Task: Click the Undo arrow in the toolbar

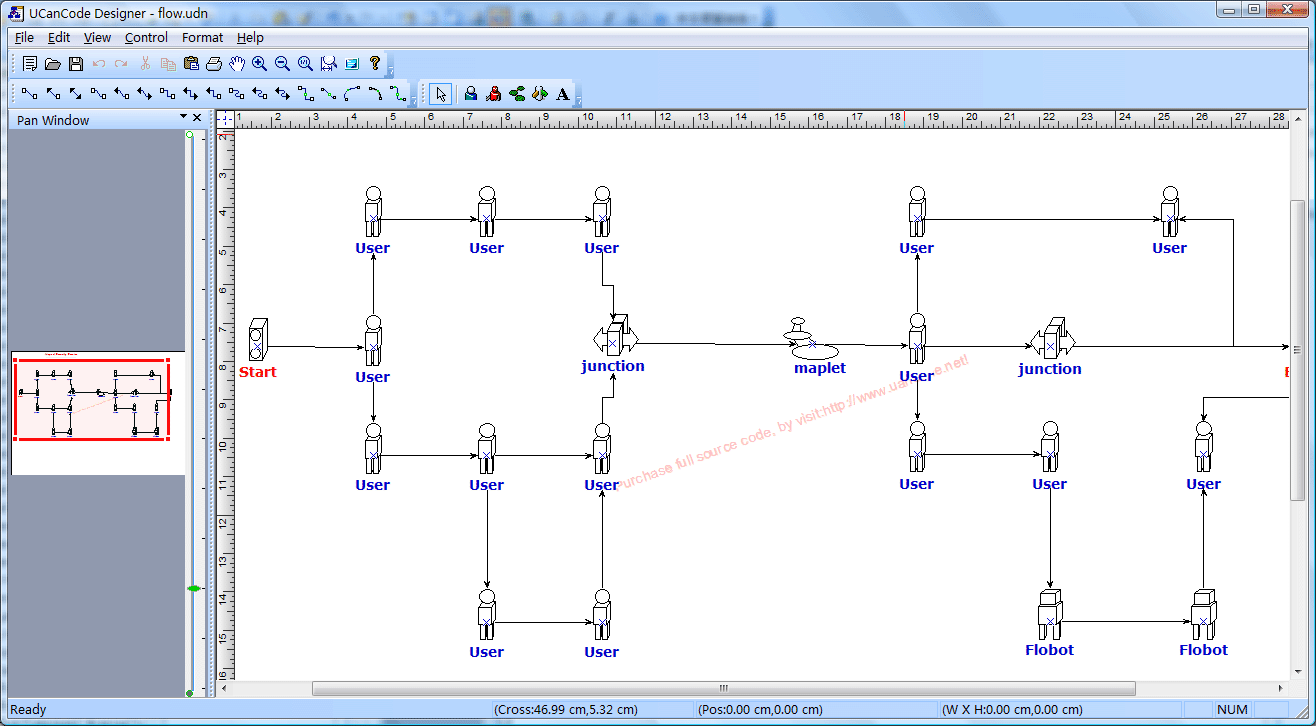Action: coord(99,64)
